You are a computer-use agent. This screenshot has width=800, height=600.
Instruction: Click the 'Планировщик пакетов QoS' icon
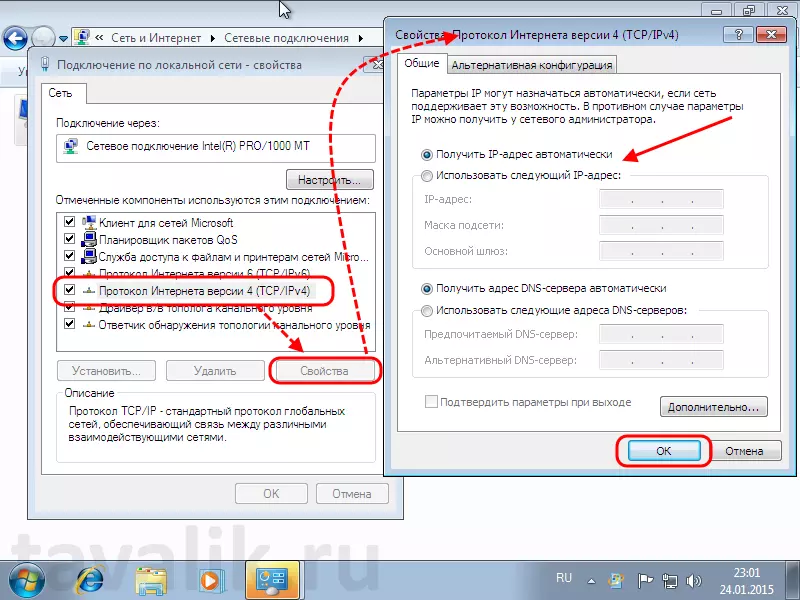coord(89,239)
